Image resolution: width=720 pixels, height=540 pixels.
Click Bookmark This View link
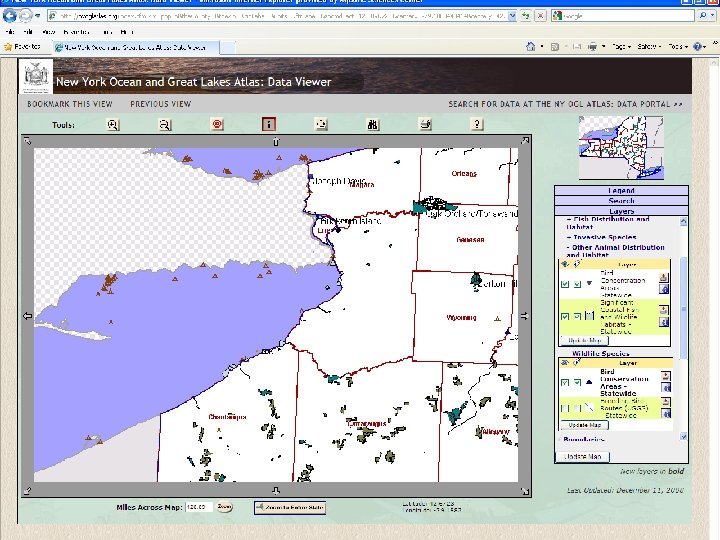point(70,104)
